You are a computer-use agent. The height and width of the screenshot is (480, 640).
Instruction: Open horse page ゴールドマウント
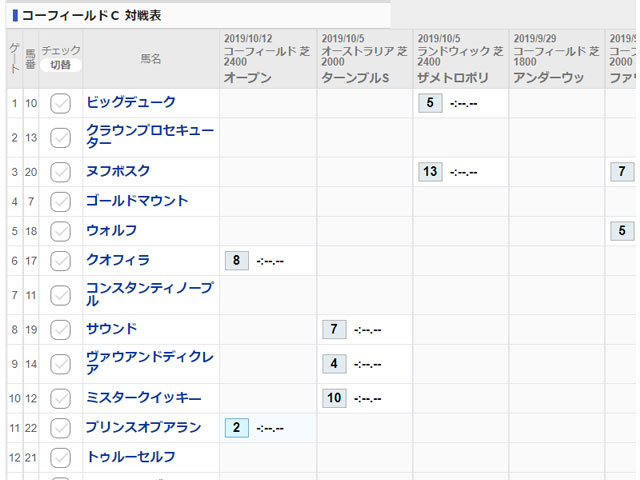coord(137,201)
